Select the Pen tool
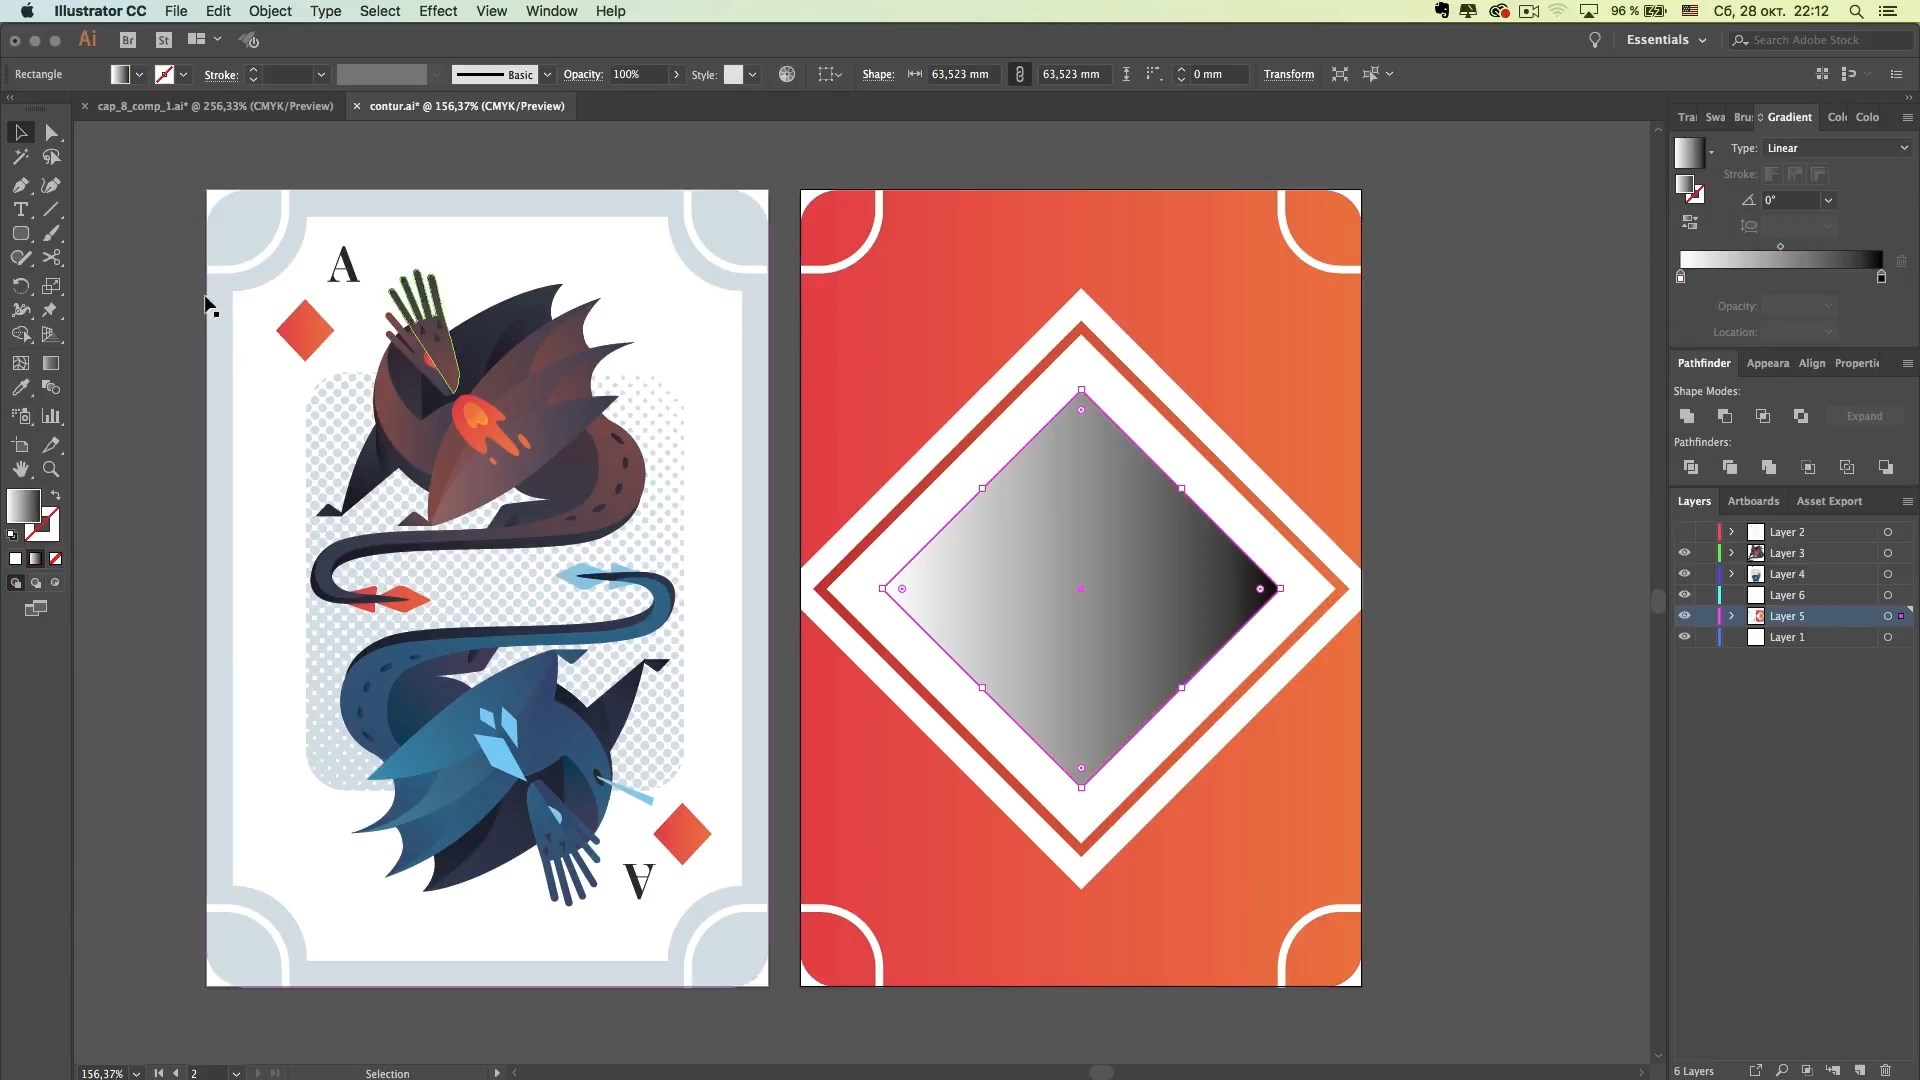Screen dimensions: 1920x1080 pos(20,185)
